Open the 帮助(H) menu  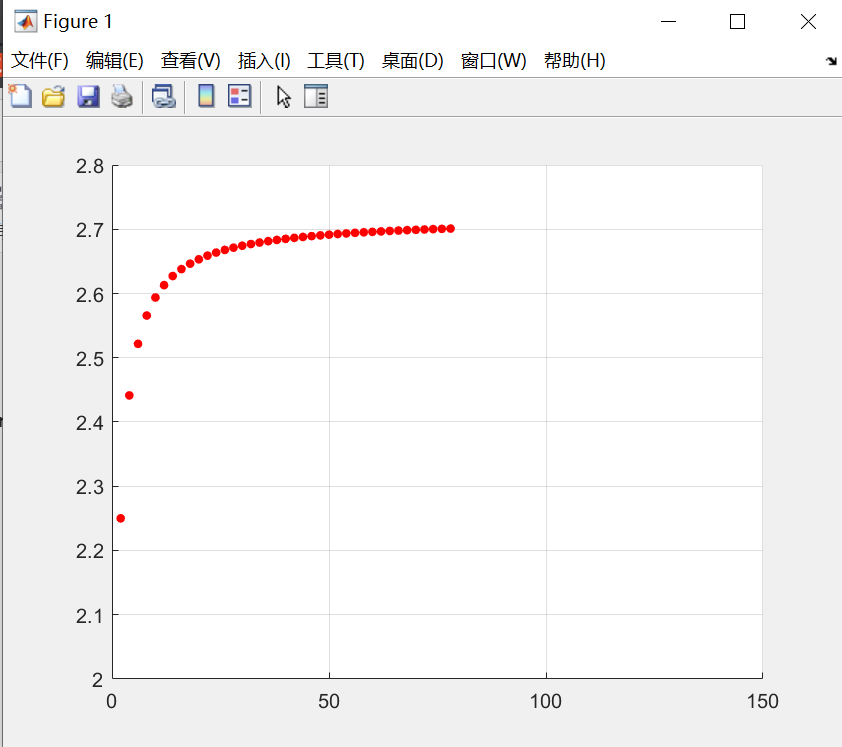575,61
